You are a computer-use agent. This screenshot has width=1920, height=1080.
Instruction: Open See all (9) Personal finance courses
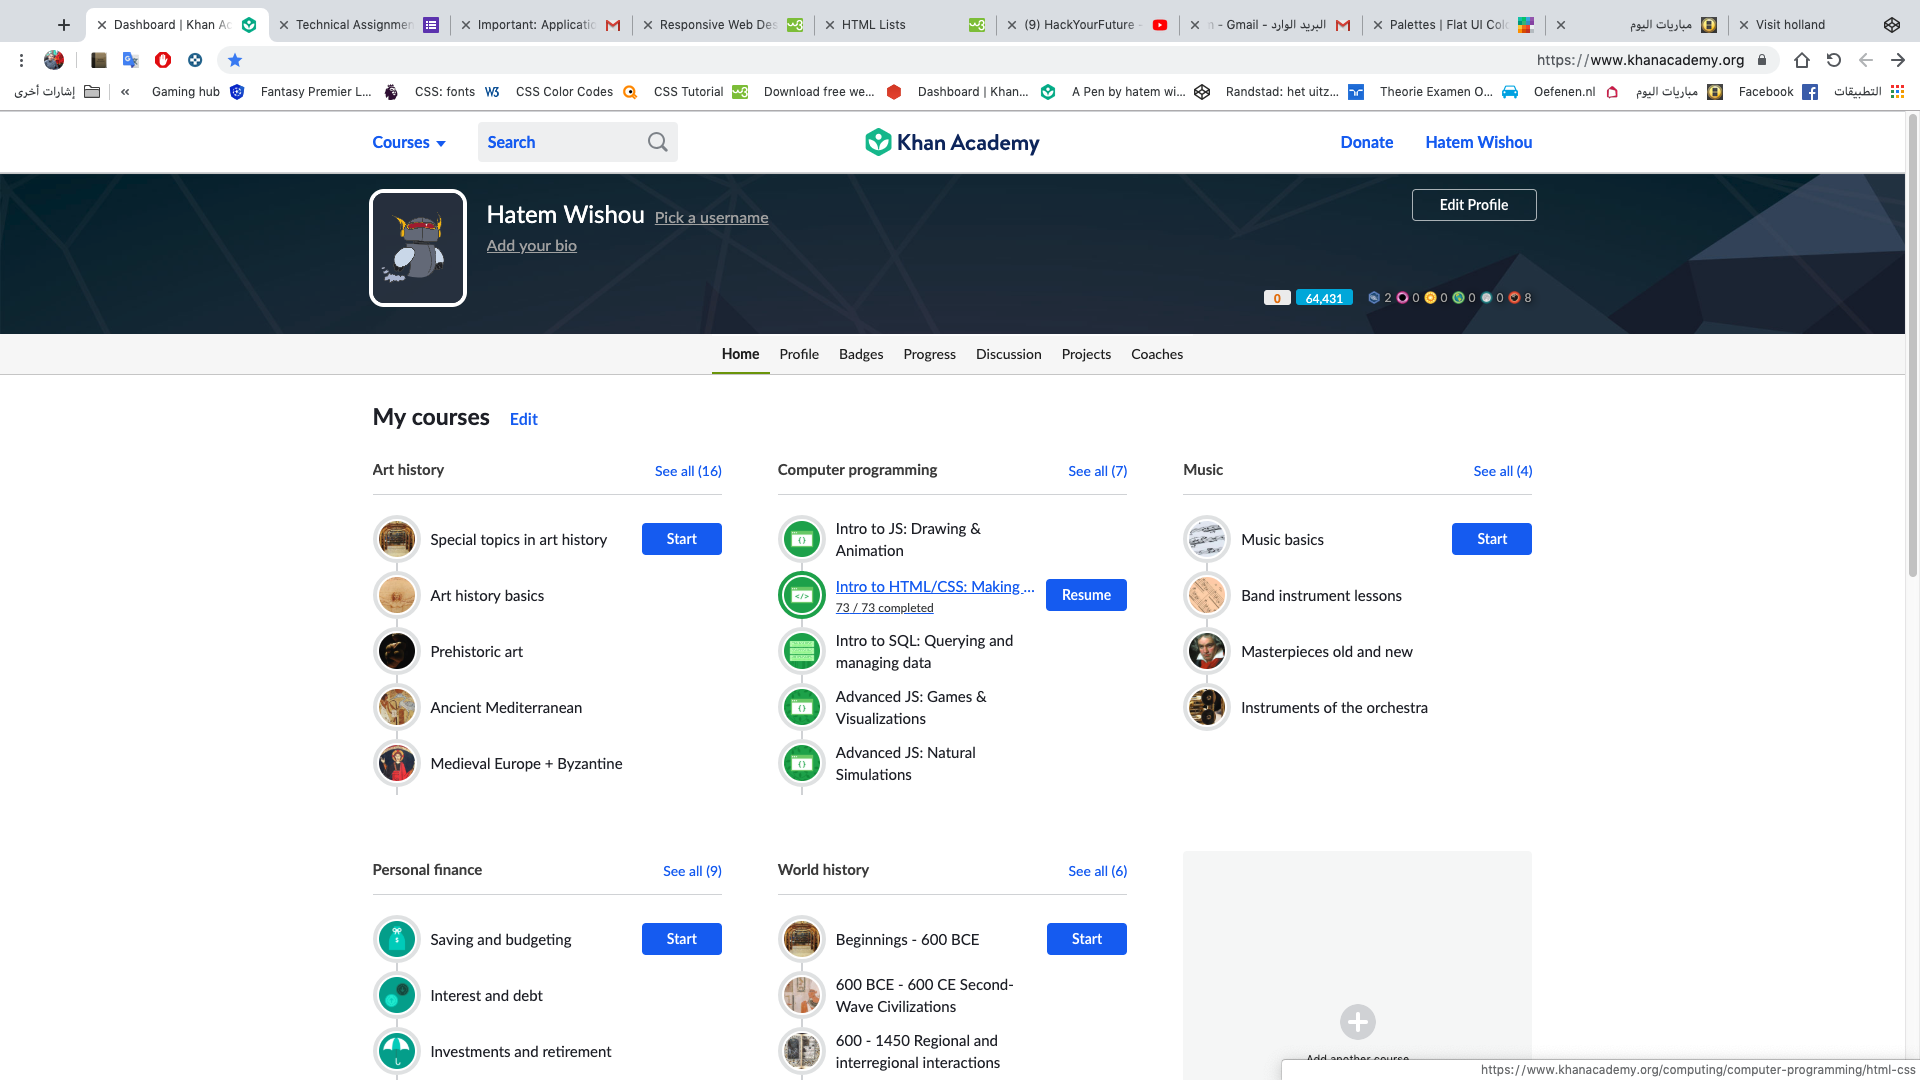[692, 871]
